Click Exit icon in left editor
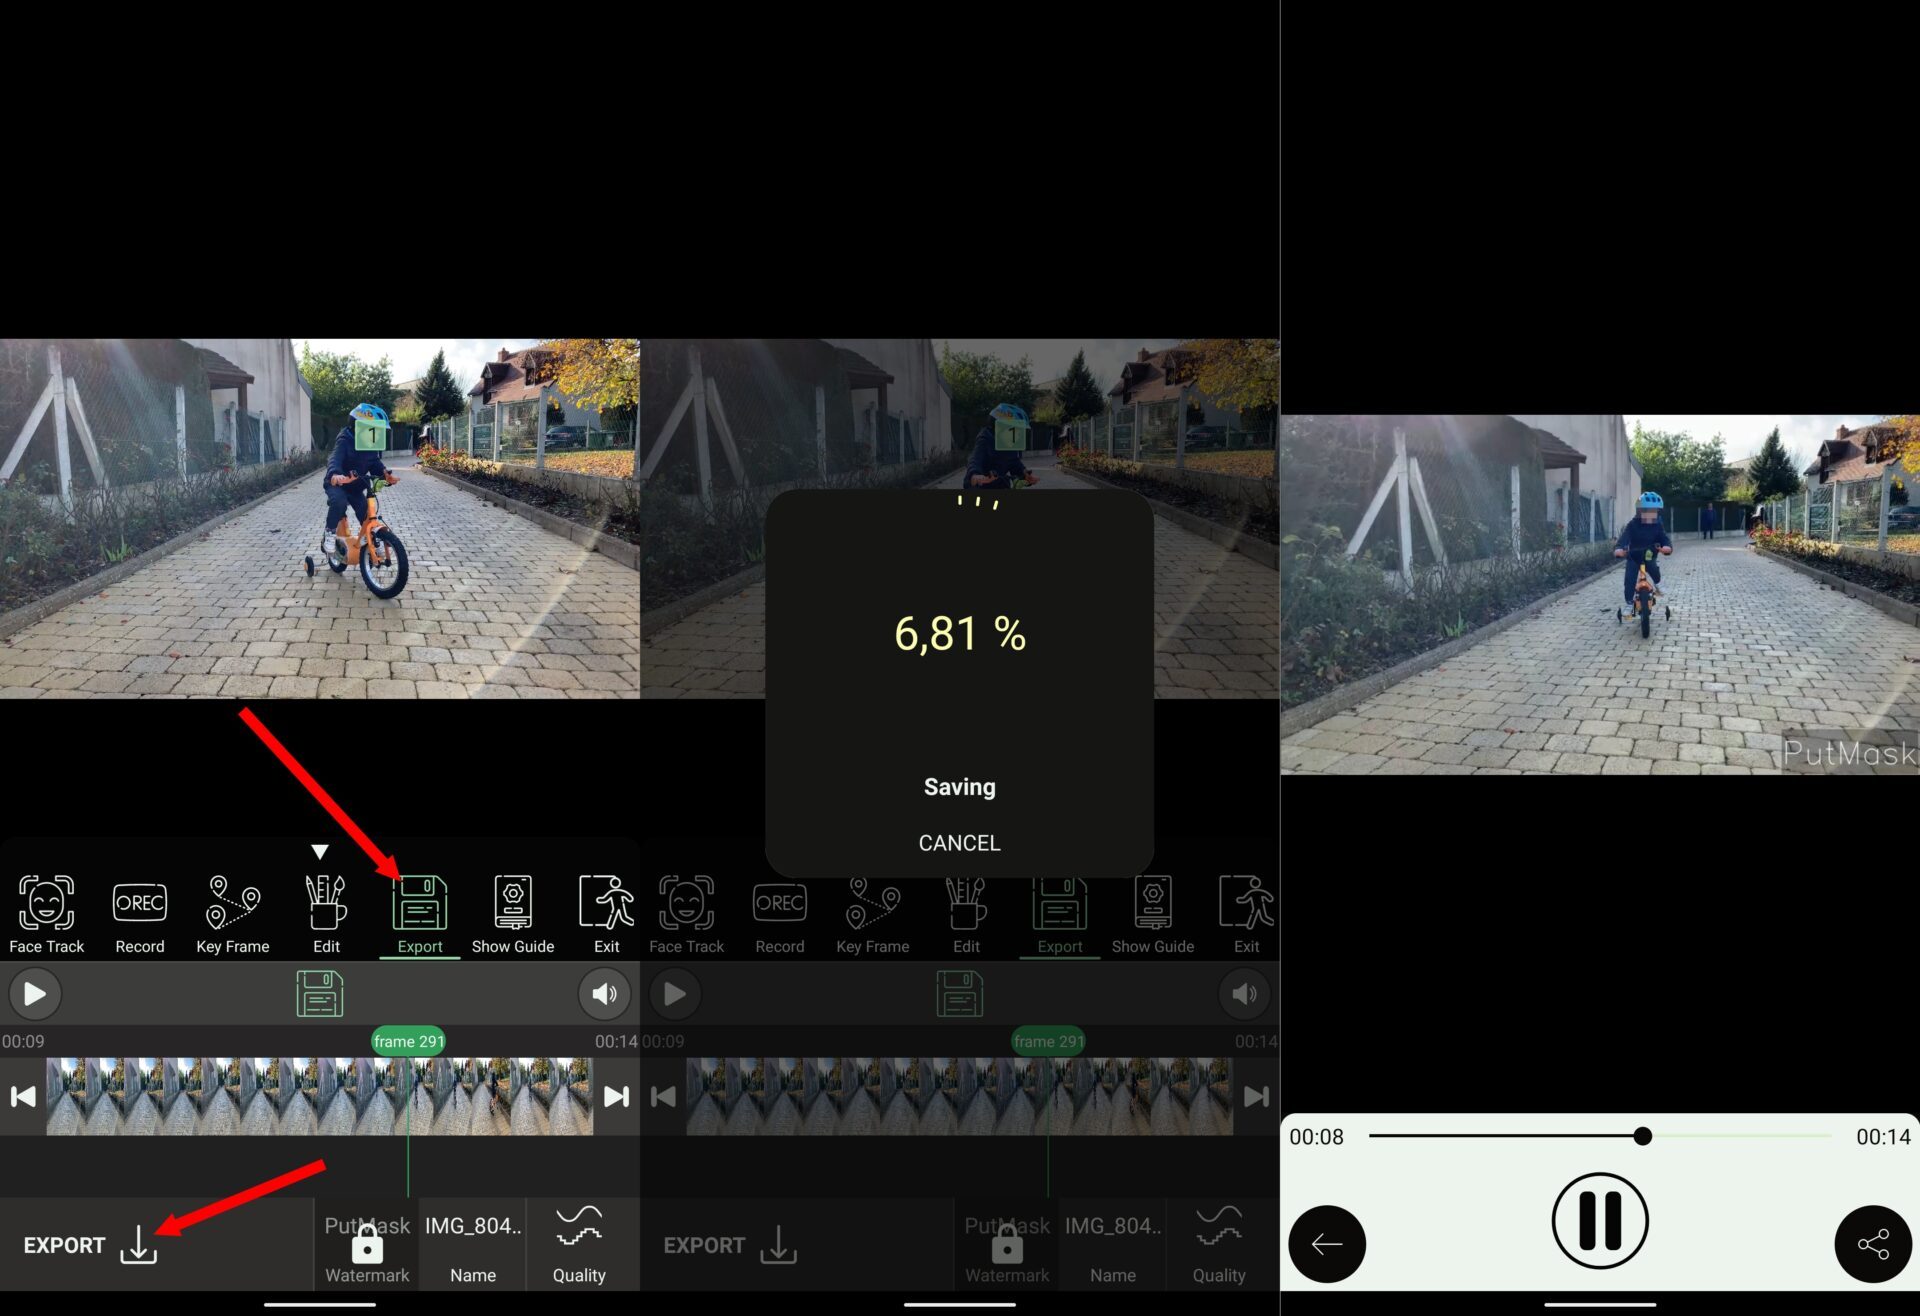Screen dimensions: 1920x1316 (x=606, y=913)
